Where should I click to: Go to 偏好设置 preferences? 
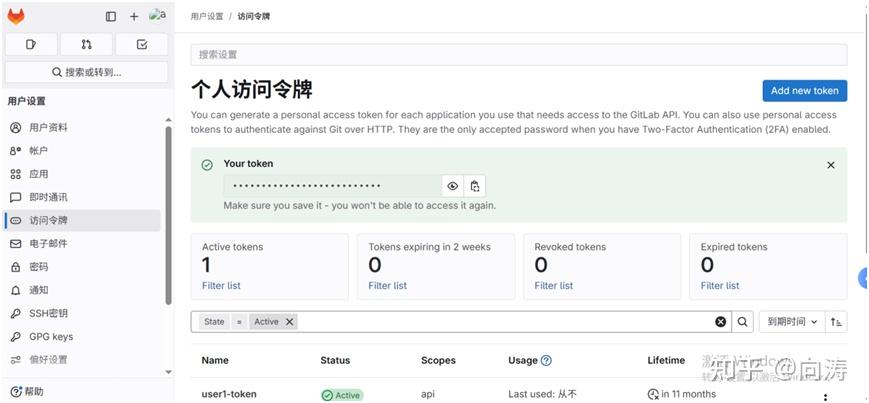coord(82,359)
